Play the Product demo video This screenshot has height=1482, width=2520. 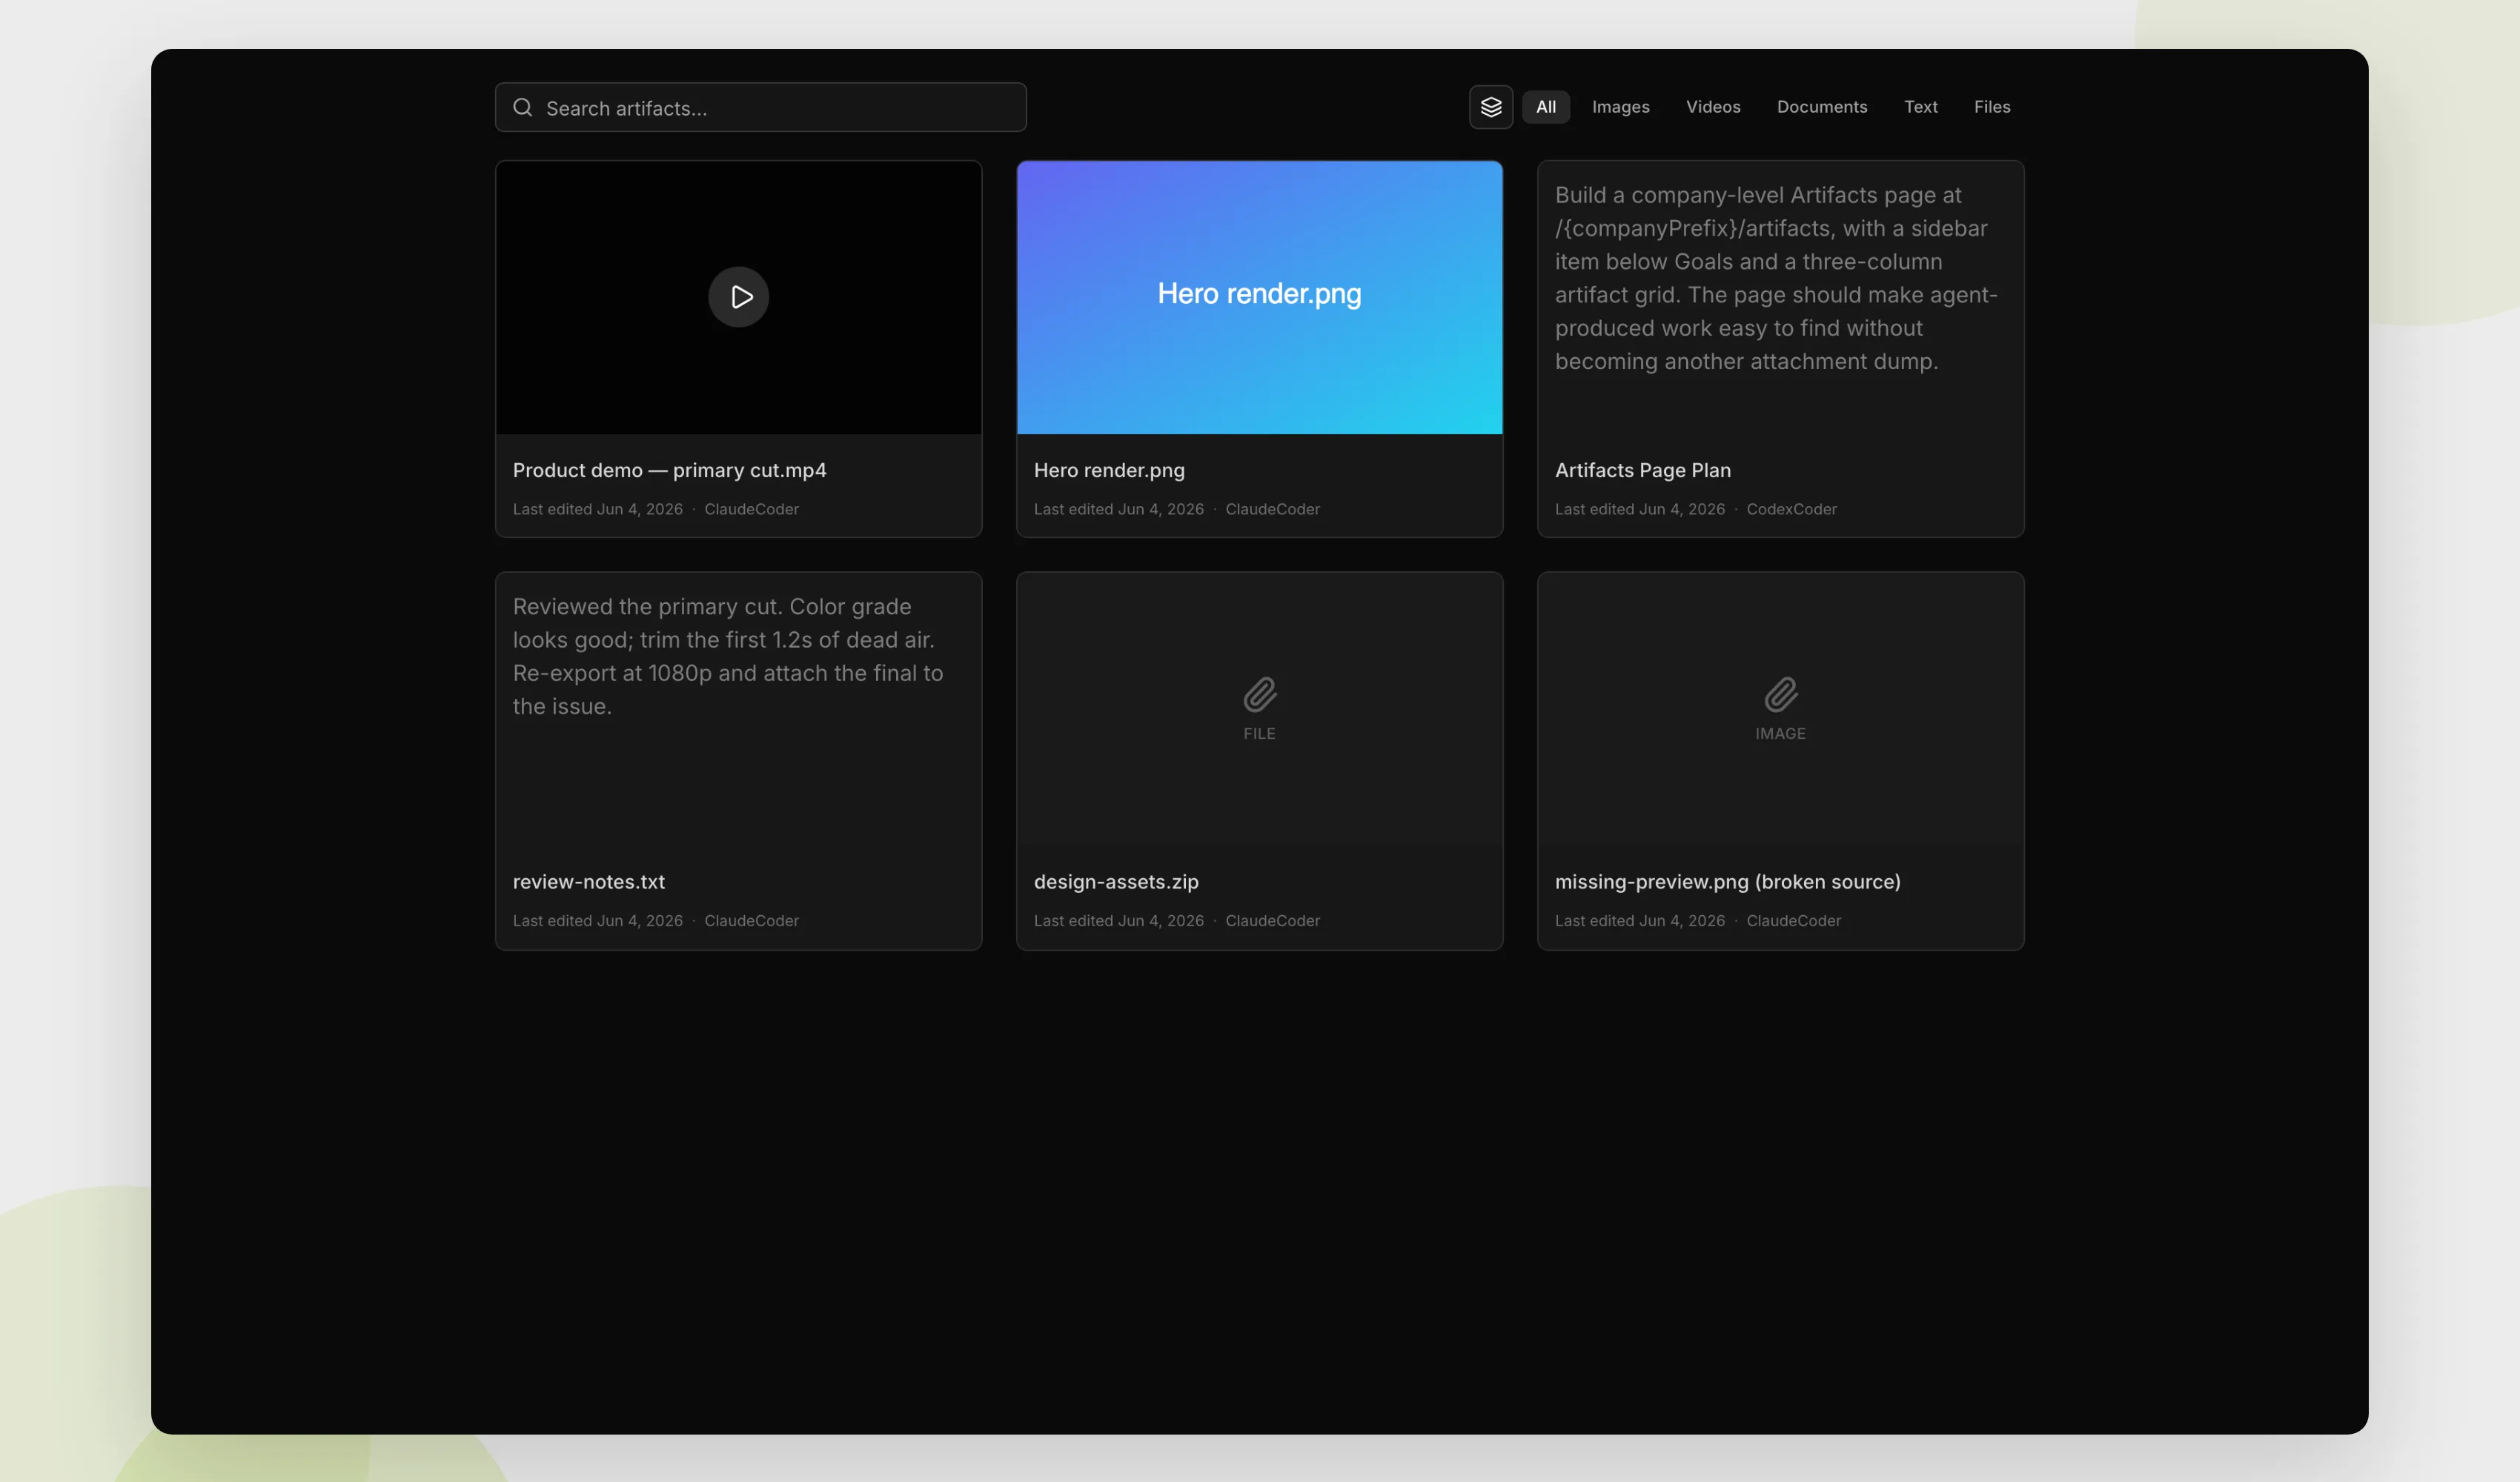click(x=738, y=297)
